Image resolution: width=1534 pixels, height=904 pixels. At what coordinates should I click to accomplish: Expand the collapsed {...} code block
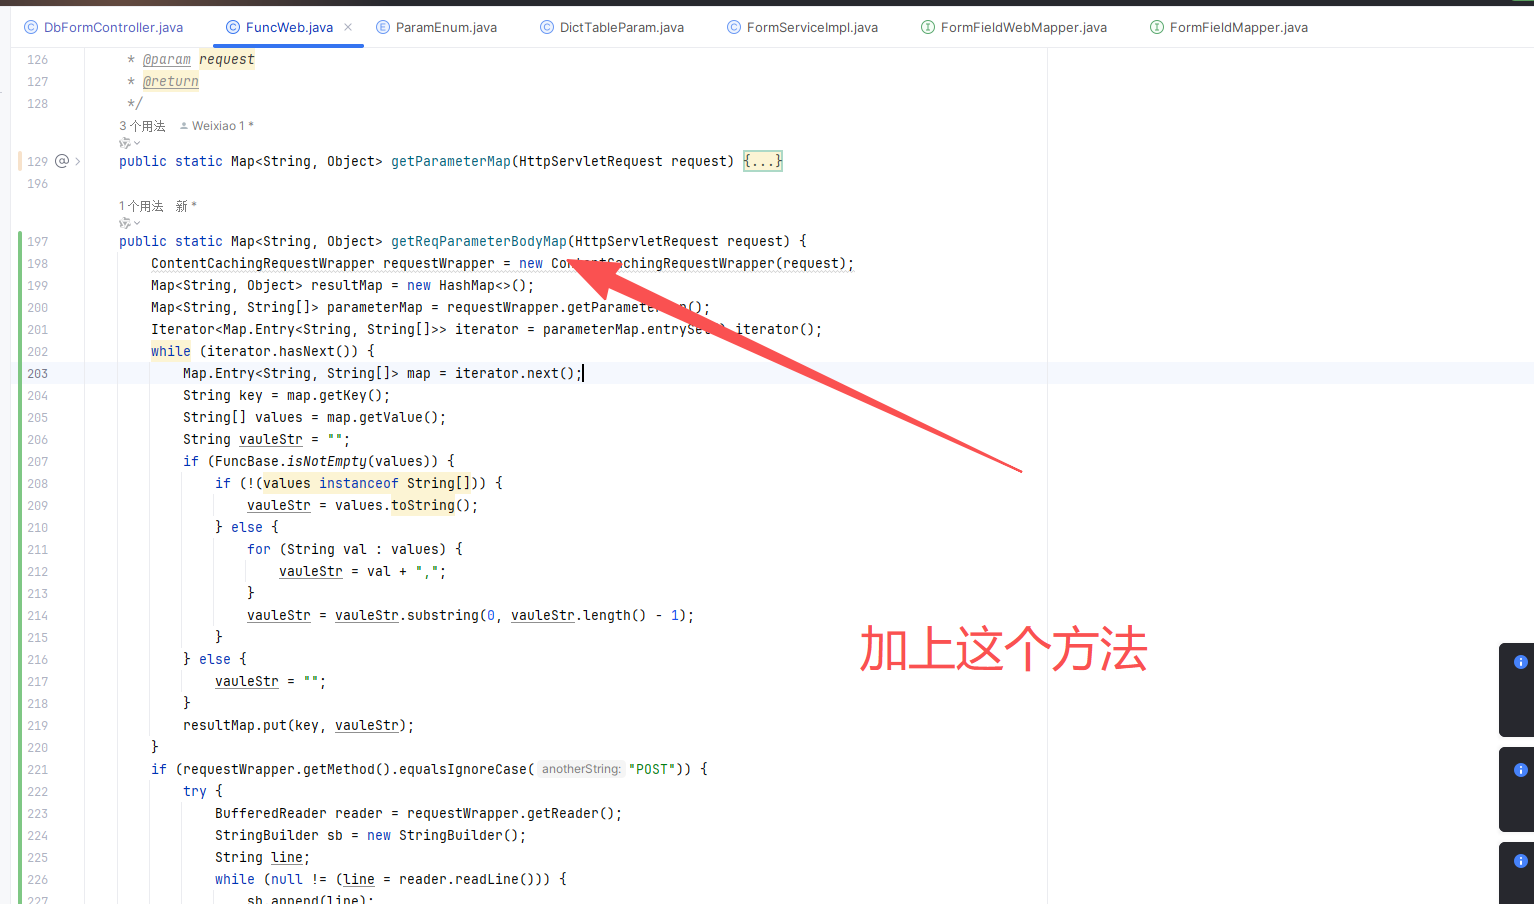pyautogui.click(x=763, y=161)
